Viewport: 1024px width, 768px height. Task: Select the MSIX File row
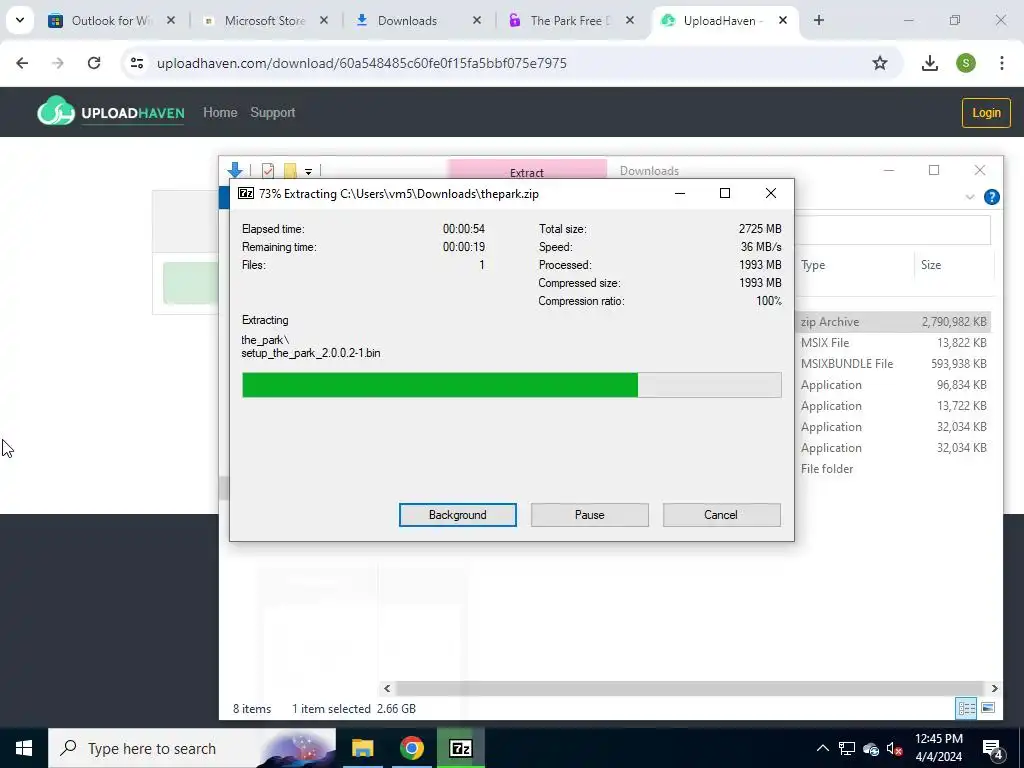tap(893, 343)
